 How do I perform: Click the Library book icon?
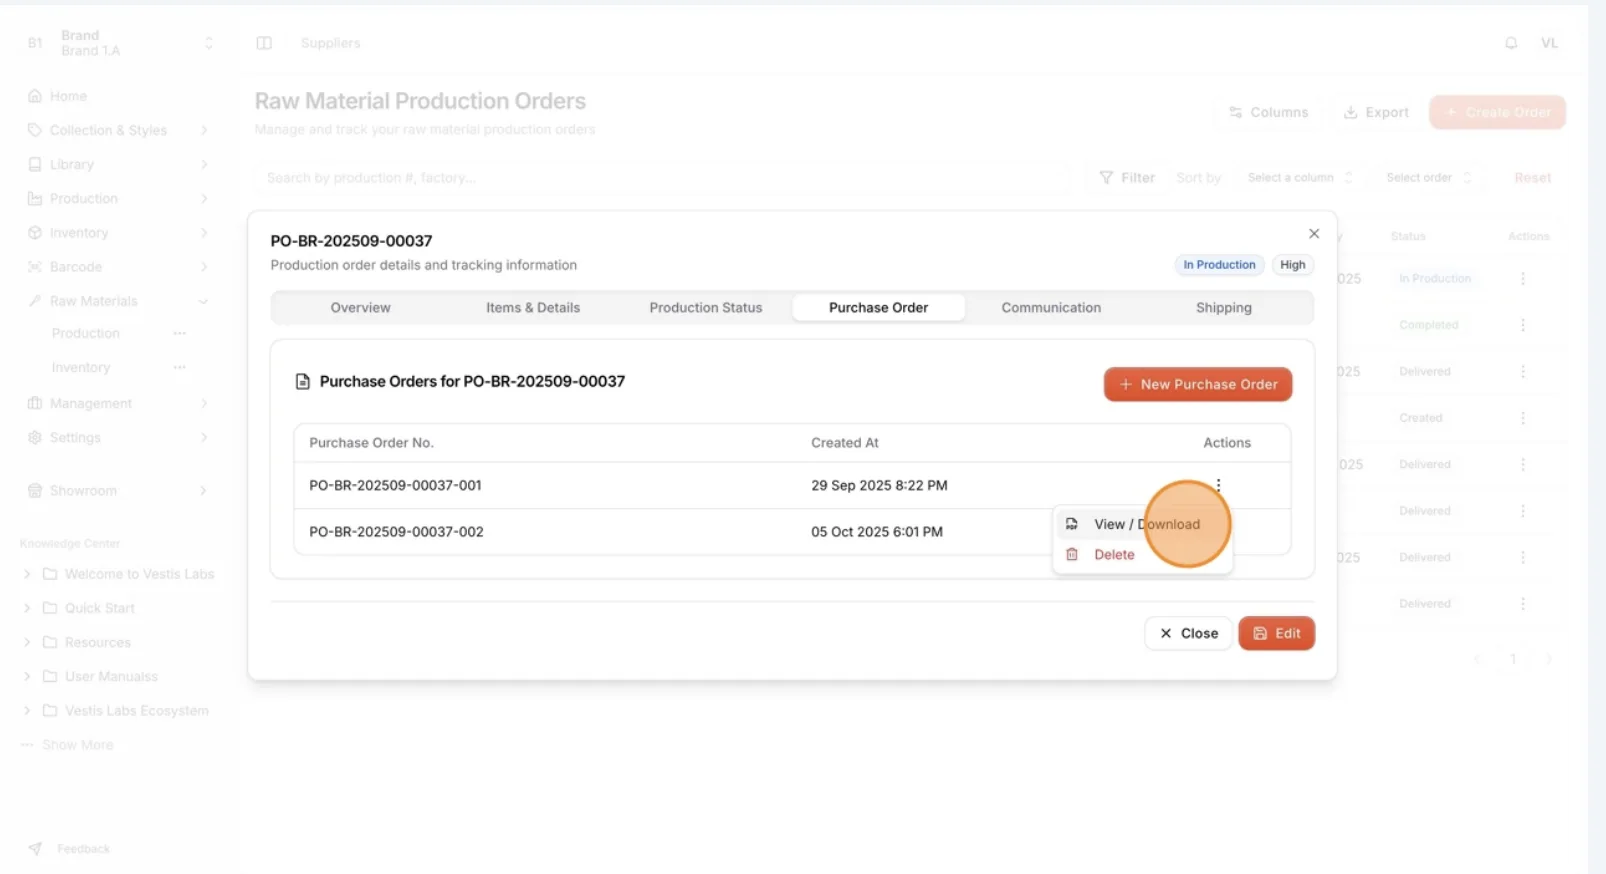pyautogui.click(x=35, y=164)
